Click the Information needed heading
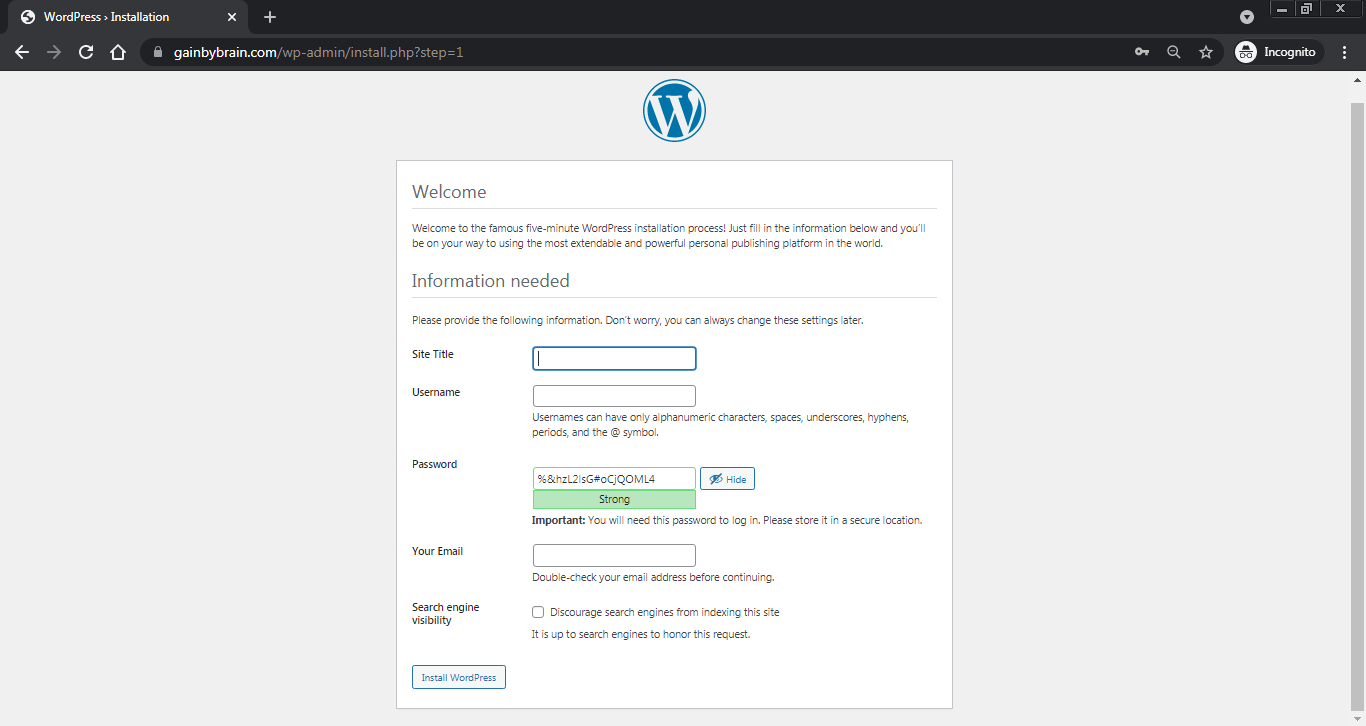Screen dimensions: 1366x726 coord(490,281)
